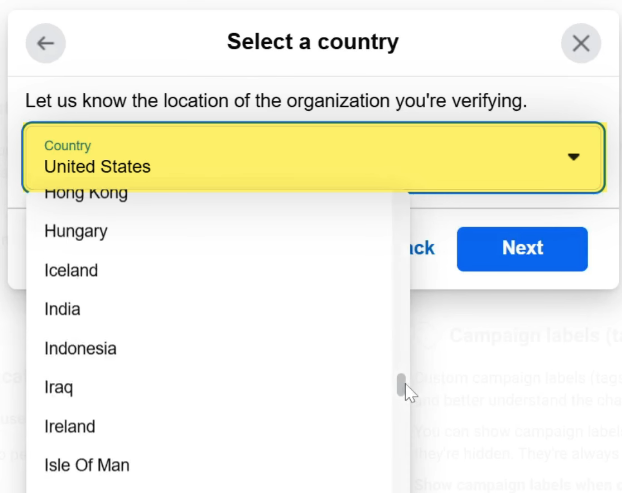Screen dimensions: 622x493
Task: Click the Country dropdown caret arrow
Action: tap(574, 157)
